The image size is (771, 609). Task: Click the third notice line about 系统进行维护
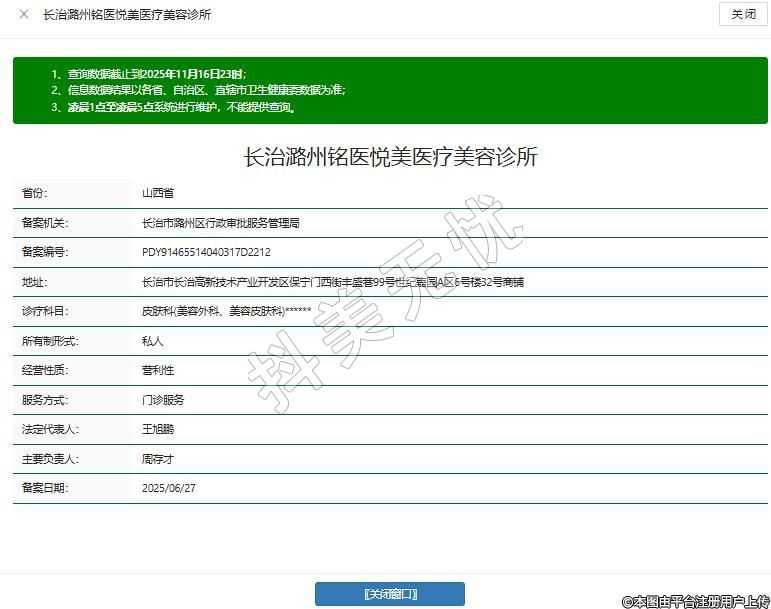173,106
